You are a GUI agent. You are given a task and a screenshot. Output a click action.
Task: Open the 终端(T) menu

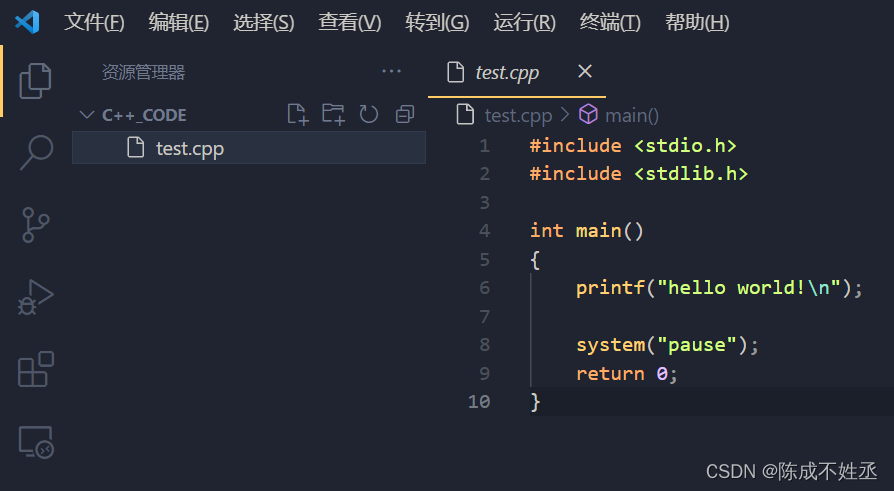(610, 22)
